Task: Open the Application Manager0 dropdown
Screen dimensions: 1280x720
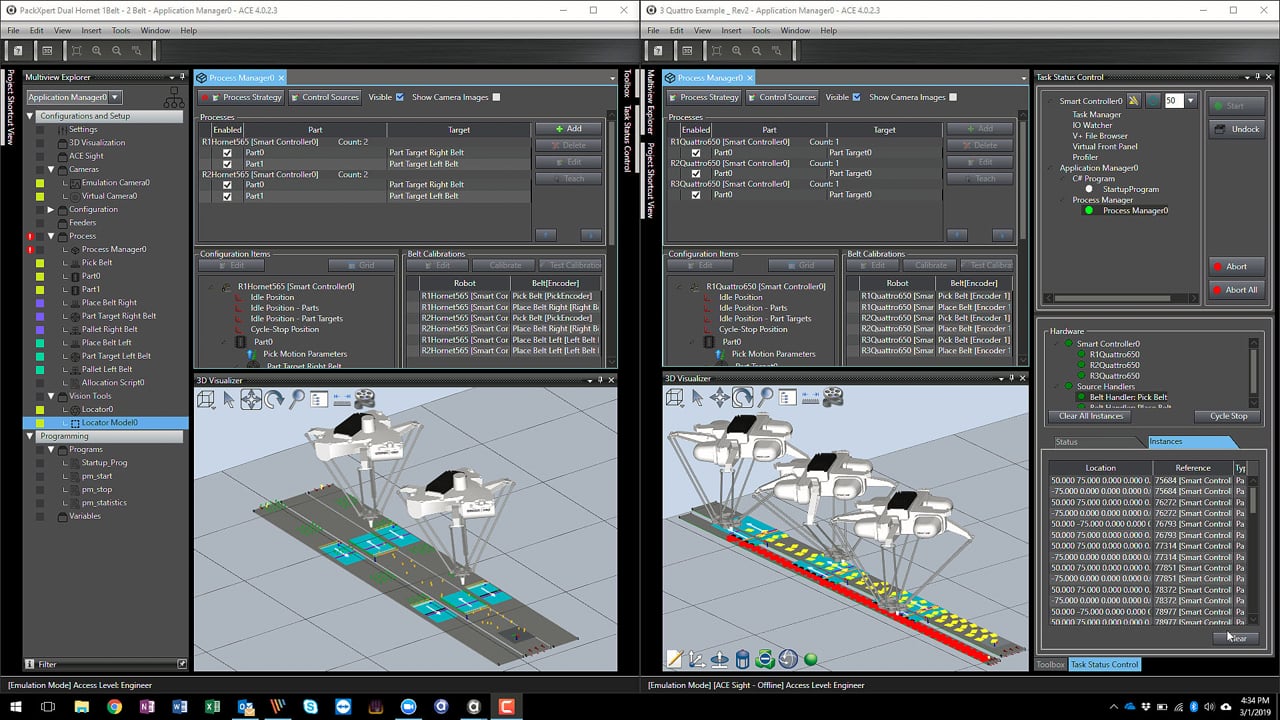Action: [x=116, y=97]
